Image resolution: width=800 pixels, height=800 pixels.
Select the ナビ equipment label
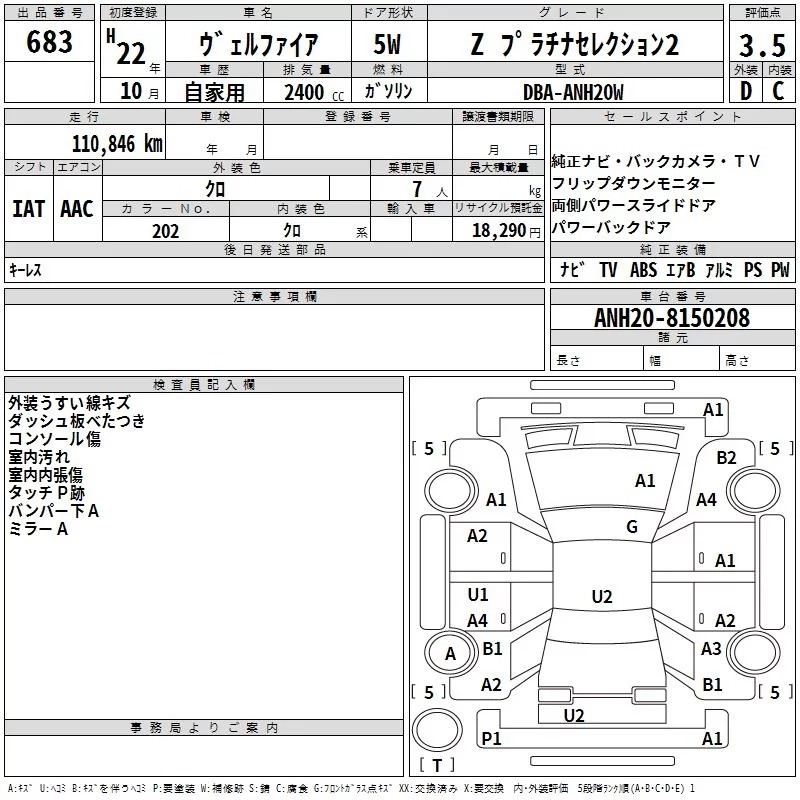pos(572,269)
